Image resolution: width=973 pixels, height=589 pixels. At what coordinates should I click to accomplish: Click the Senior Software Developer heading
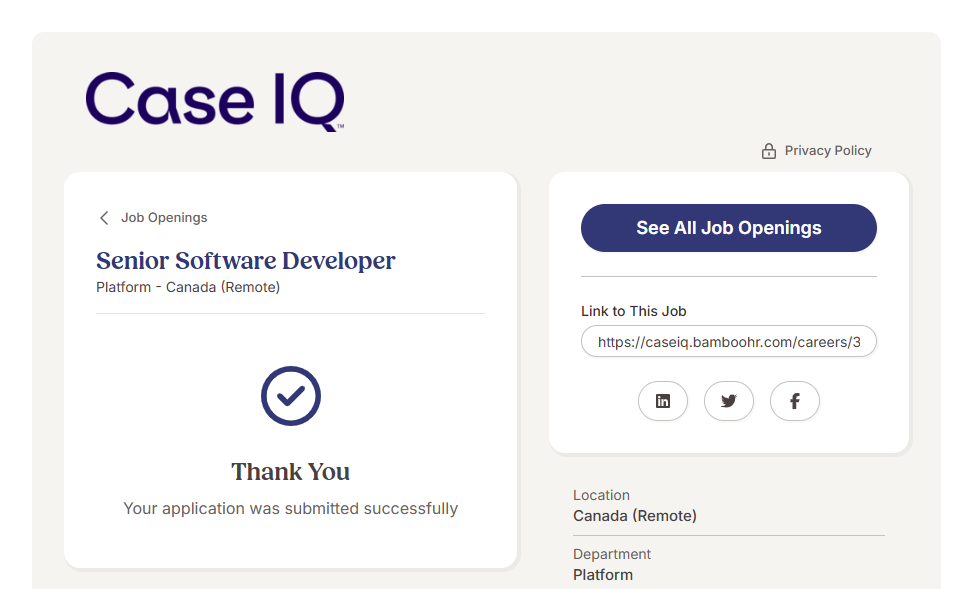pos(246,261)
